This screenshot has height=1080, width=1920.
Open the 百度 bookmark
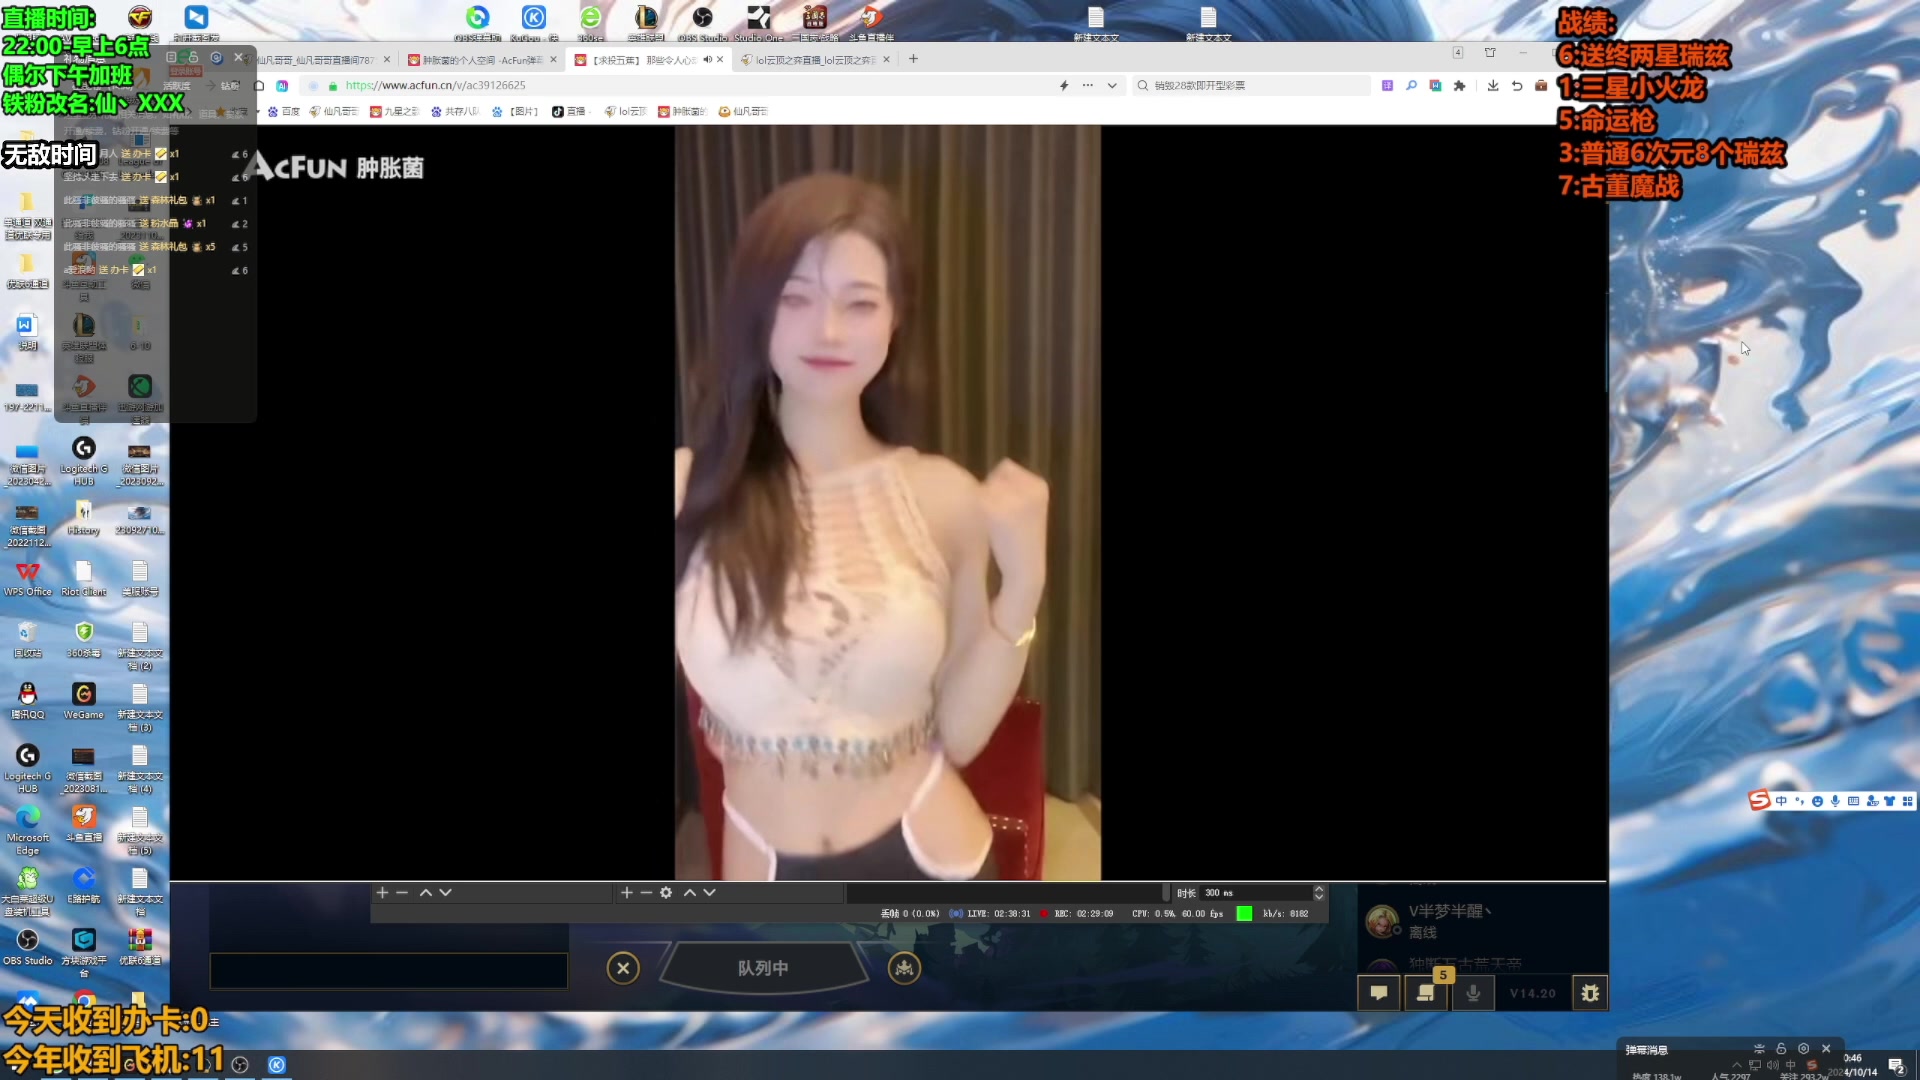pyautogui.click(x=284, y=111)
